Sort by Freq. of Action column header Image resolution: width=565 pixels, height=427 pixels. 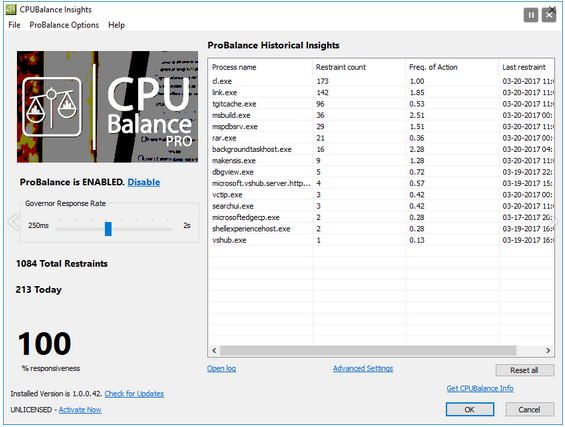click(453, 67)
